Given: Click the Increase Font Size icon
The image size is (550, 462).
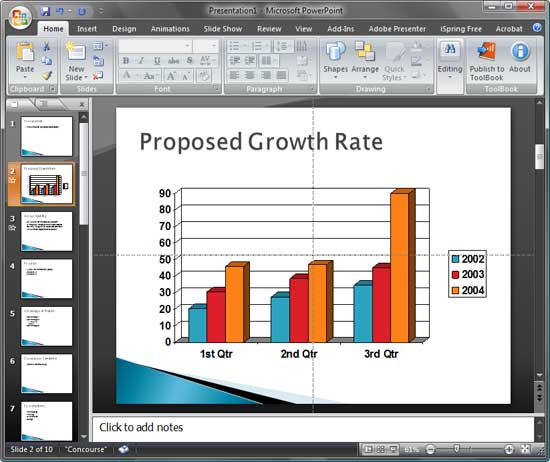Looking at the screenshot, I should coord(171,75).
